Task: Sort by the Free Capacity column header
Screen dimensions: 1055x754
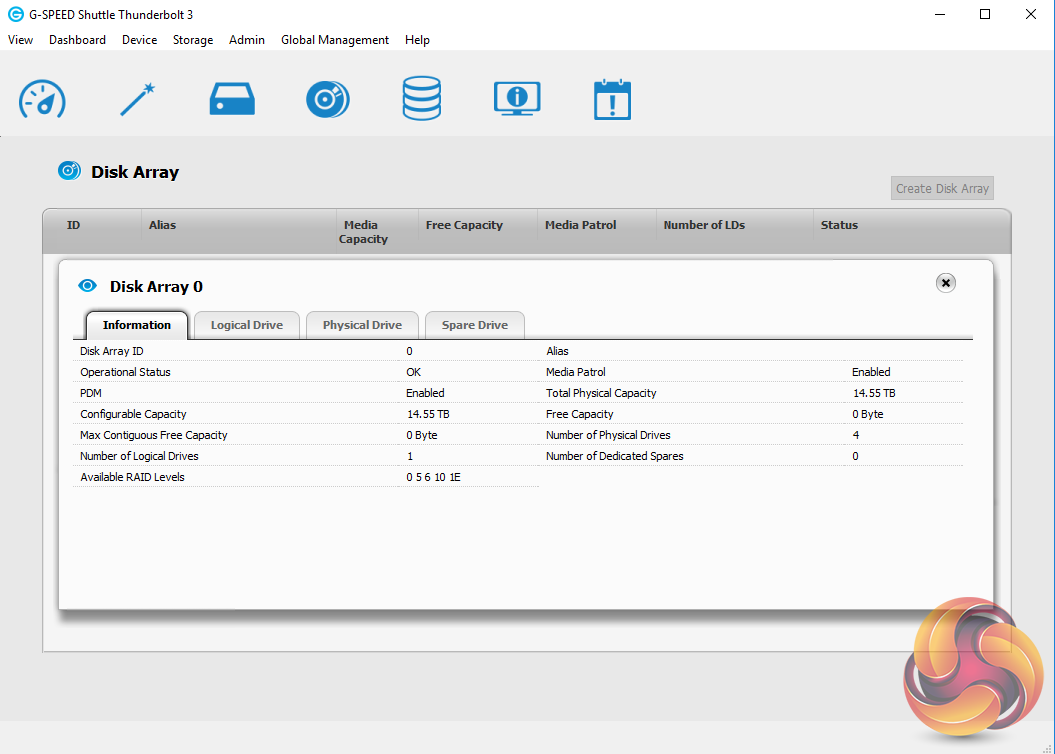Action: point(464,225)
